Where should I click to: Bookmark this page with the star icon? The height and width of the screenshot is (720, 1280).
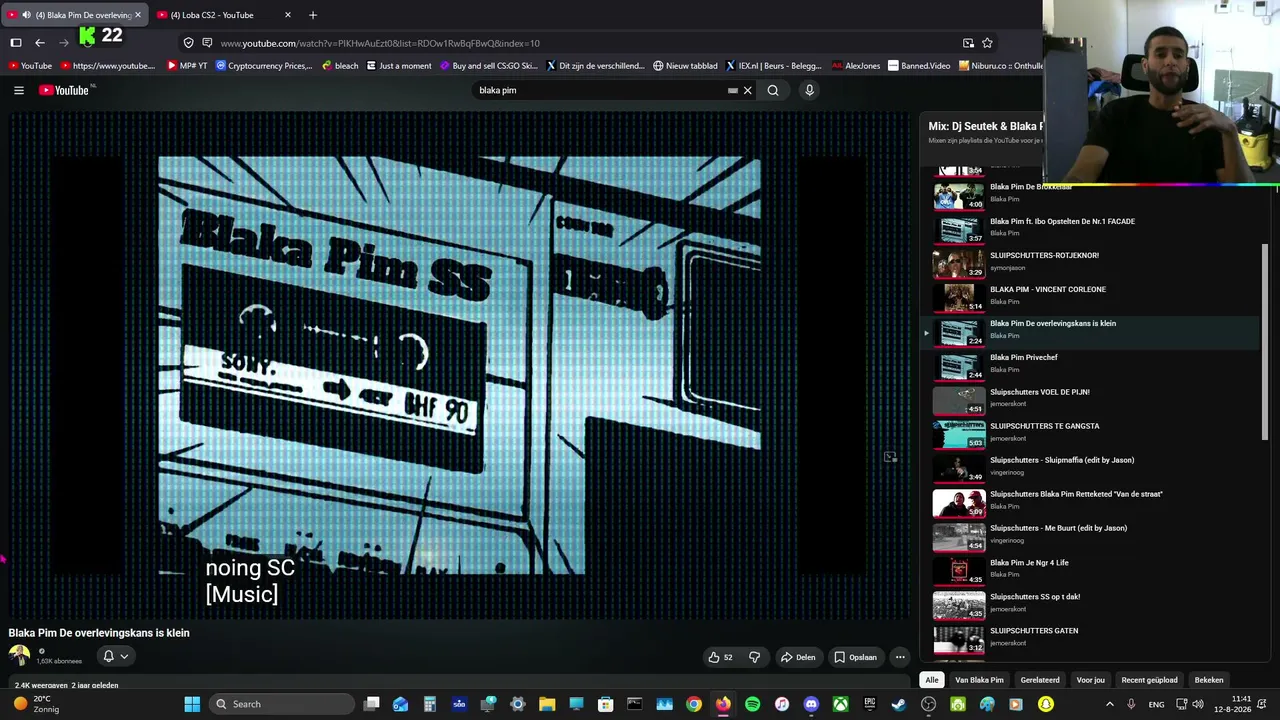click(x=987, y=43)
